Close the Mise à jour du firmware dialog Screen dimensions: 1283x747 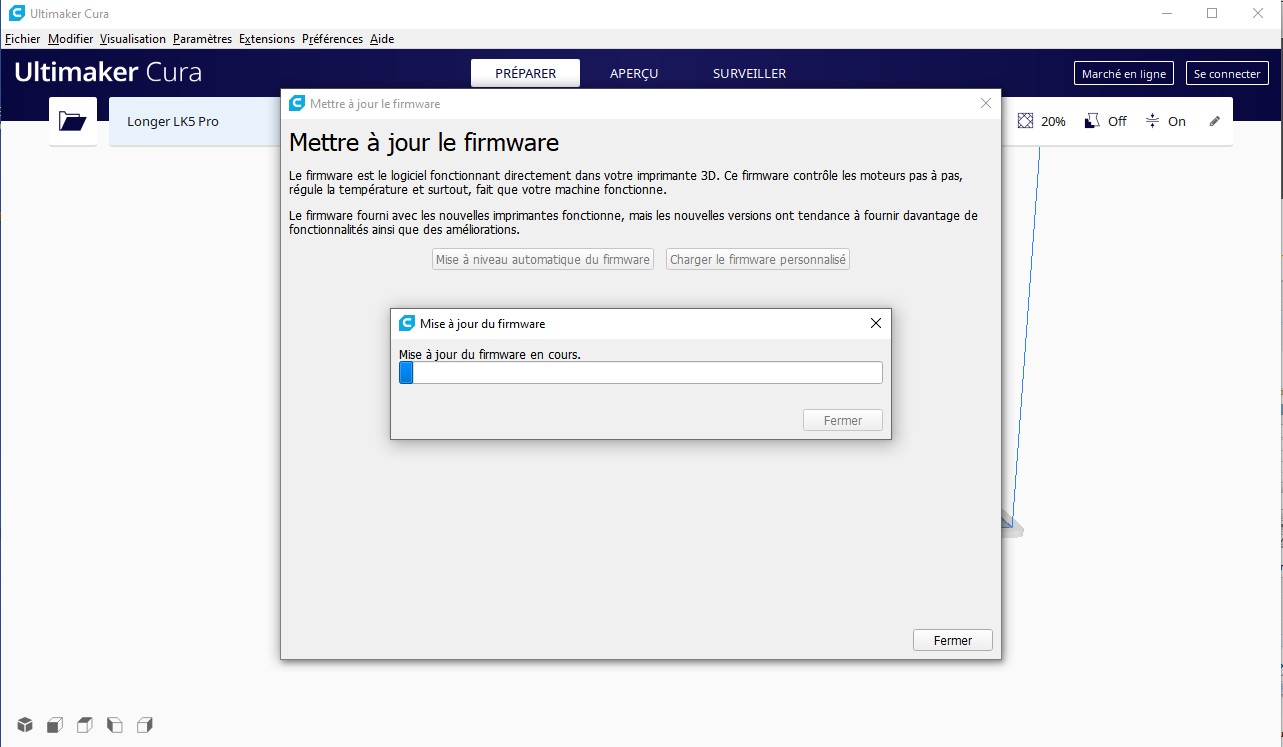tap(876, 323)
